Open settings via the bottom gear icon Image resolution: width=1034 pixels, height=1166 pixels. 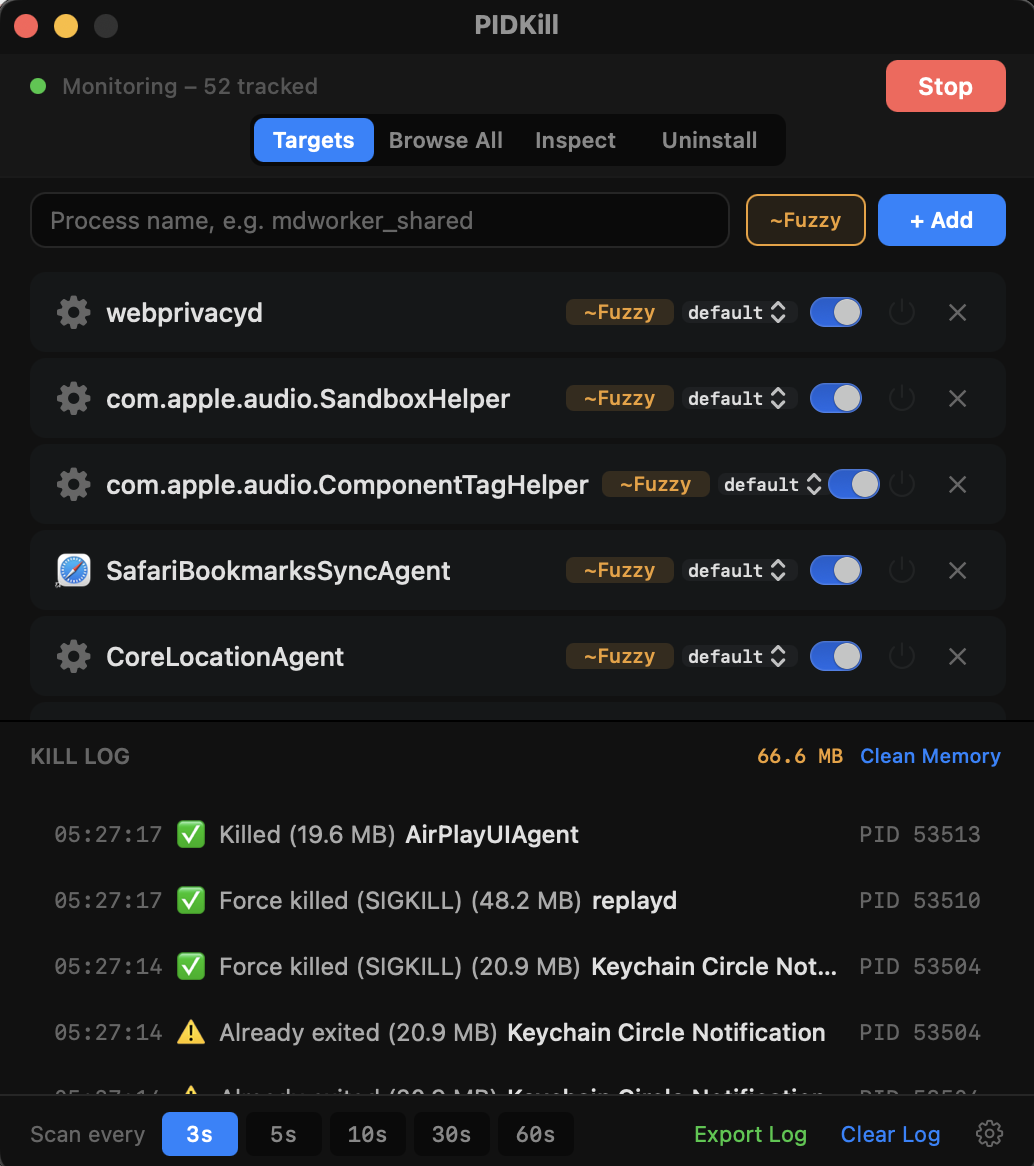coord(989,1134)
